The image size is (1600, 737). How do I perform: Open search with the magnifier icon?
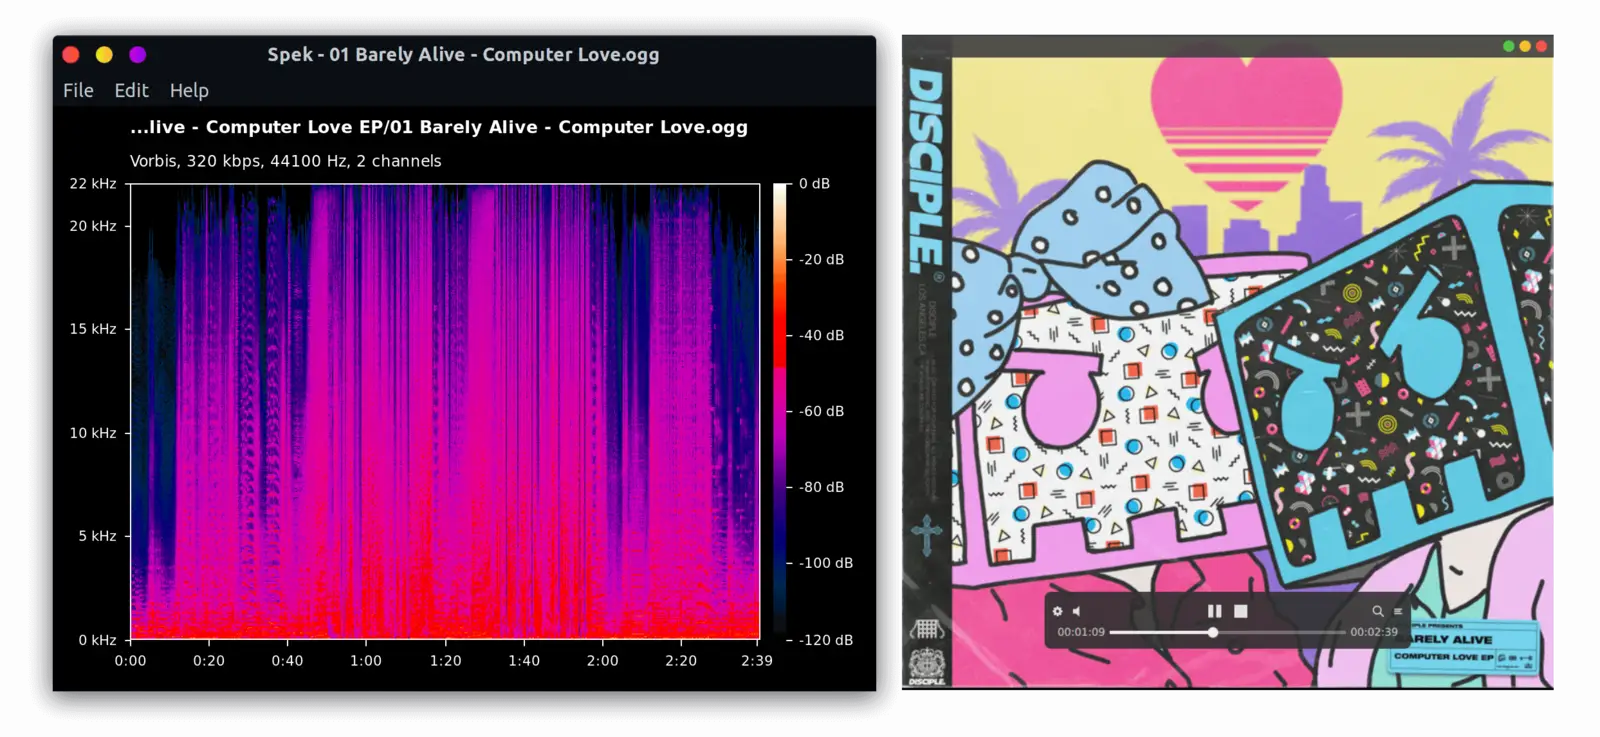1378,611
